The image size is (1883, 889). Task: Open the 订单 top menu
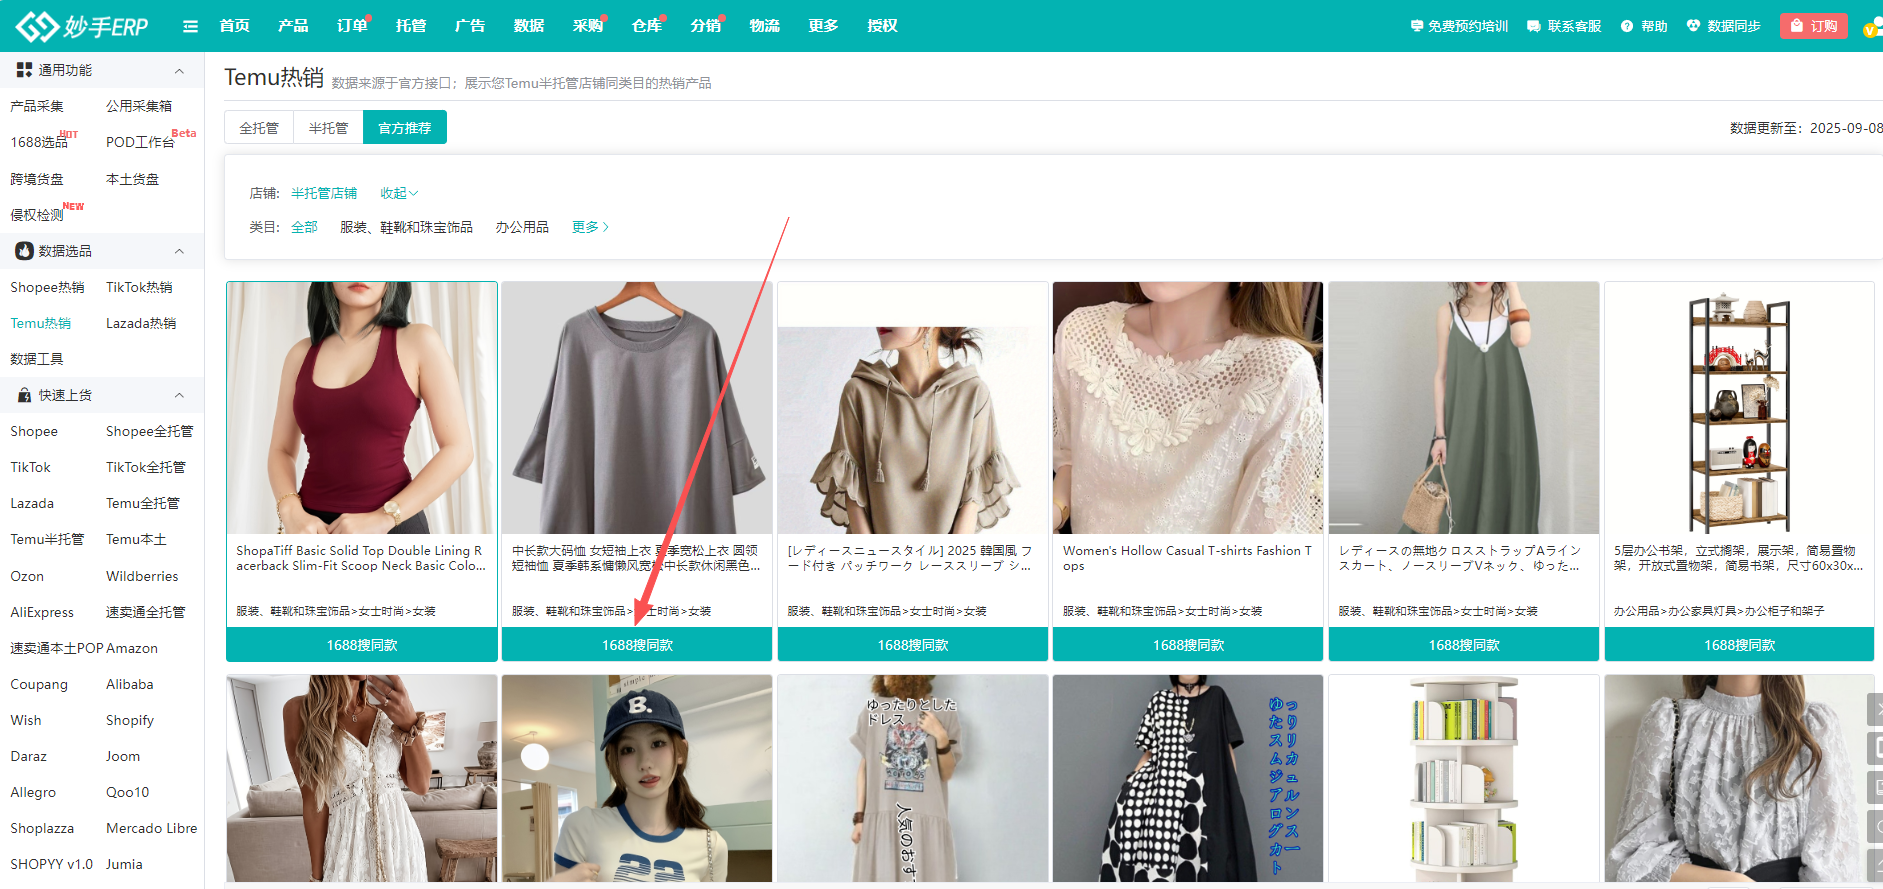tap(351, 26)
